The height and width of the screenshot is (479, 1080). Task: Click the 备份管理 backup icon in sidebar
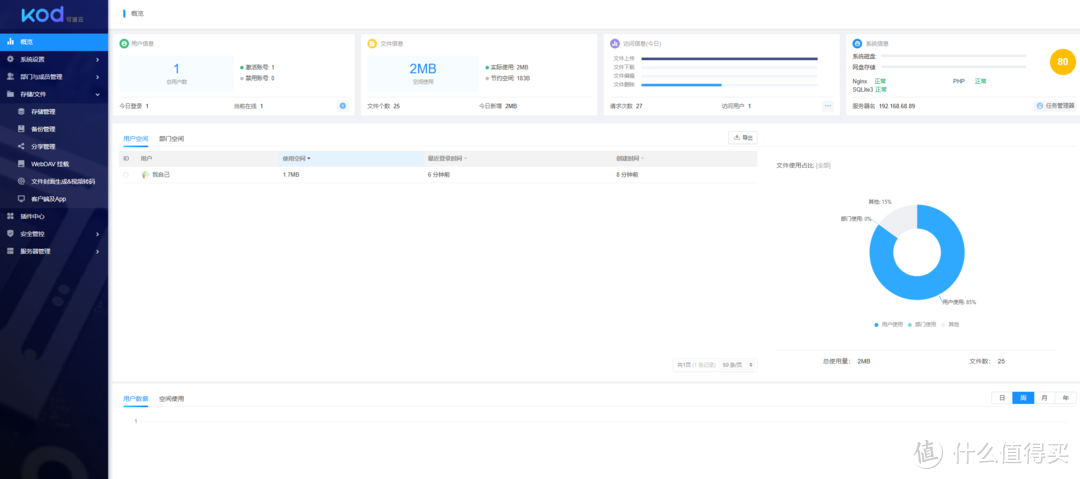pyautogui.click(x=21, y=129)
